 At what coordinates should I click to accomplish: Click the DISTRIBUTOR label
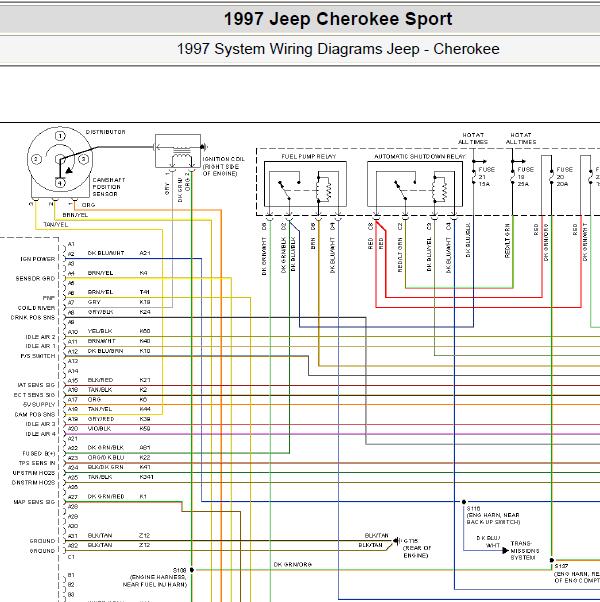[106, 132]
